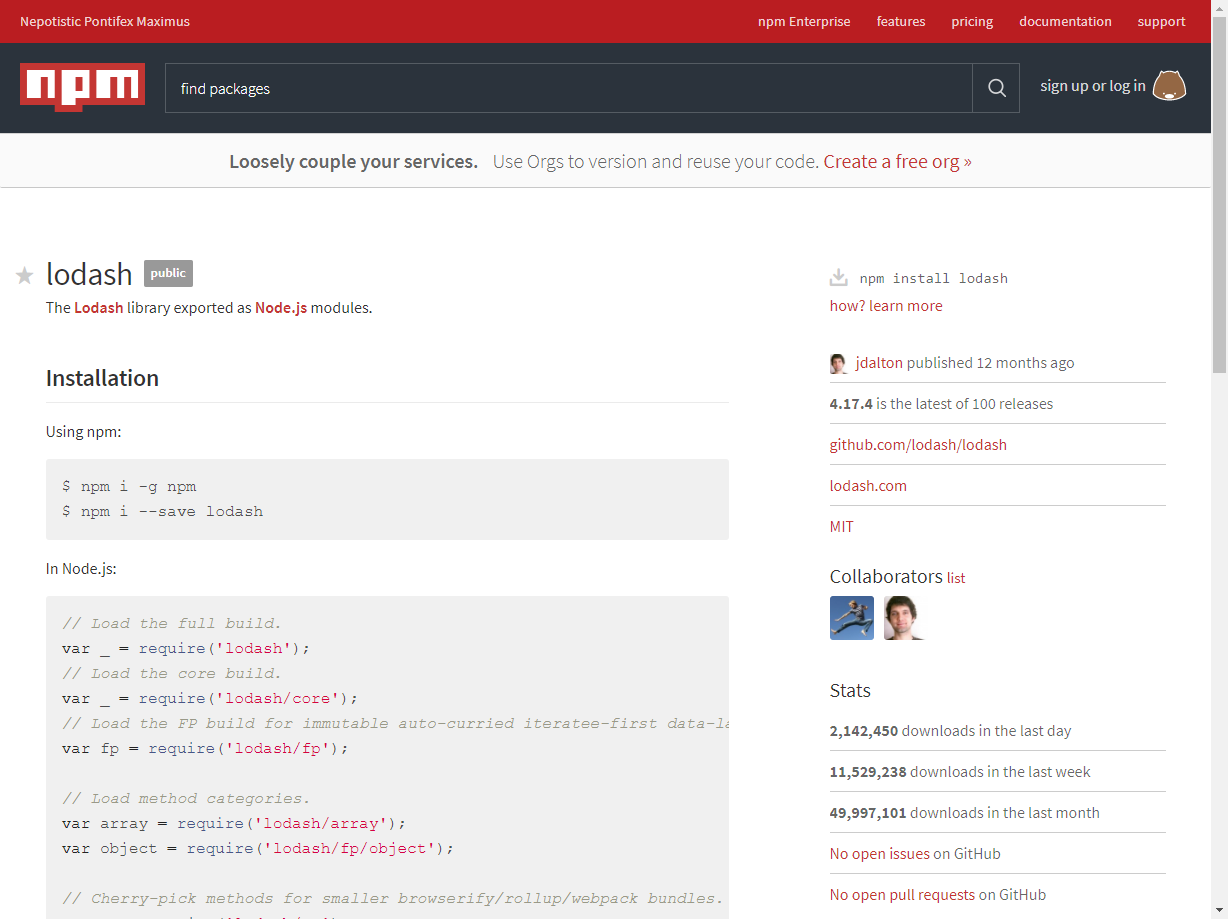Click the MIT license text
This screenshot has height=919, width=1228.
pyautogui.click(x=842, y=527)
